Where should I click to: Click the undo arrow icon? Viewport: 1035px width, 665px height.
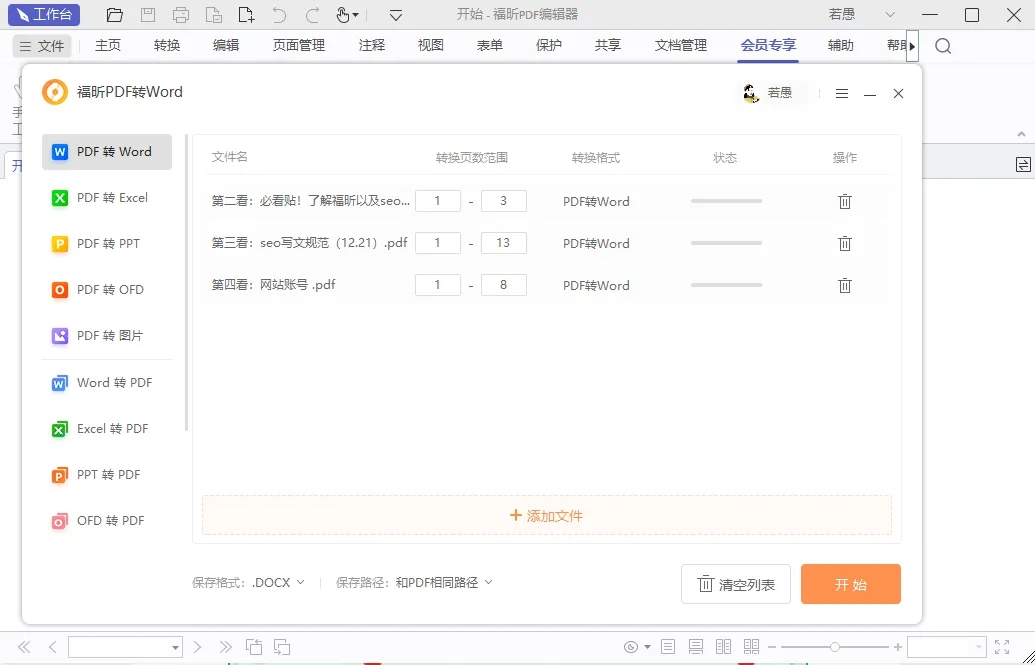pos(279,15)
